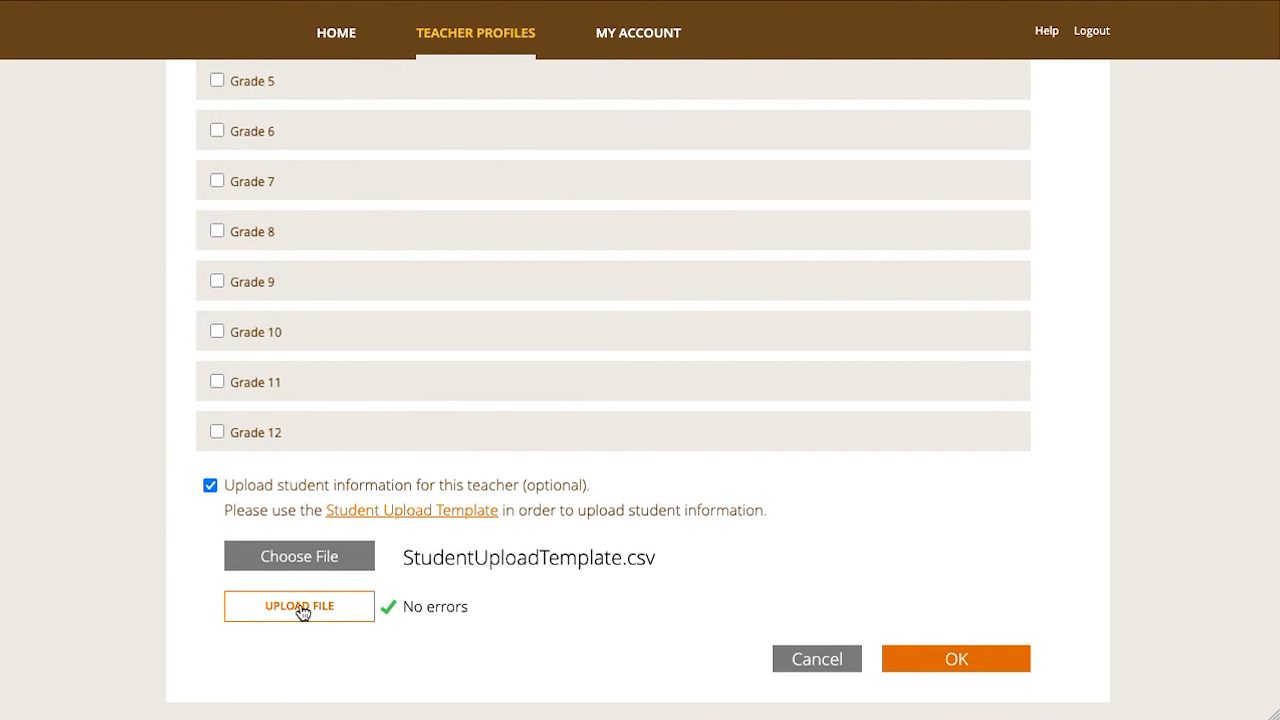Viewport: 1280px width, 720px height.
Task: Check the Grade 12 checkbox
Action: pos(217,431)
